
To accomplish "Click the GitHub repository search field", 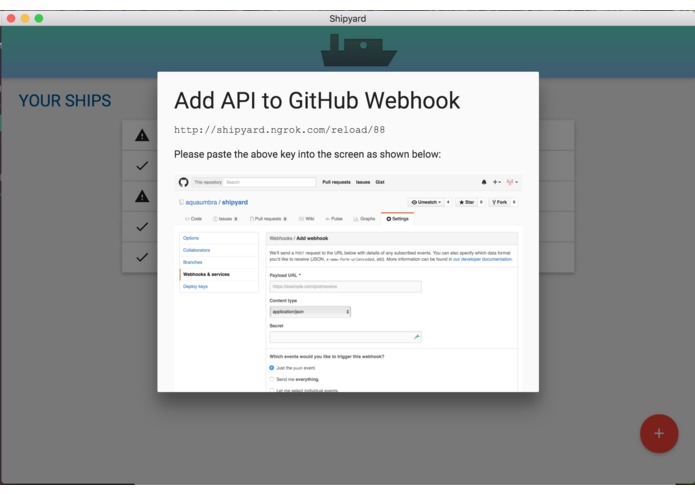I will (x=254, y=182).
